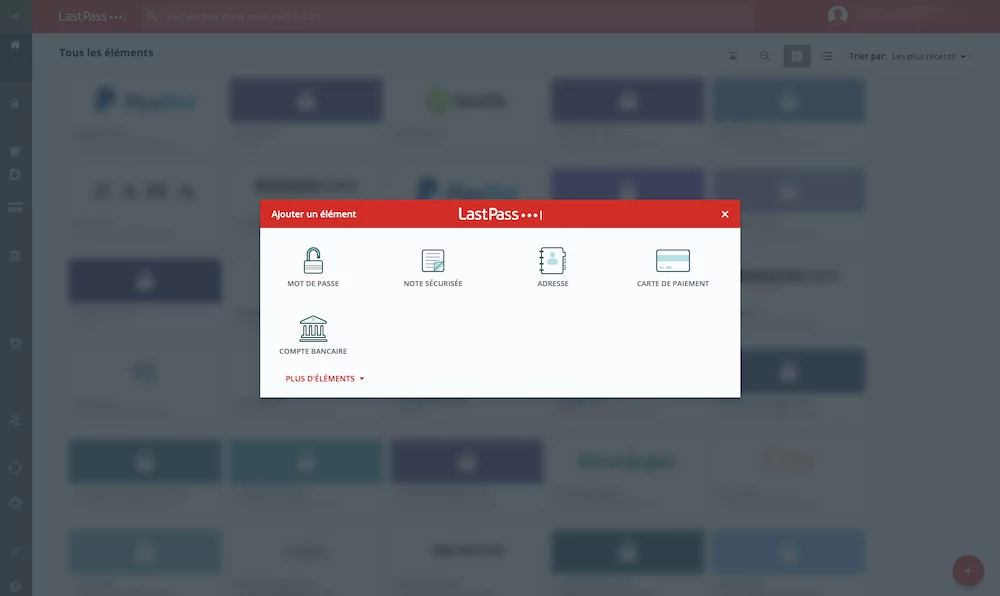Select the Mot de passe padlock icon
This screenshot has height=596, width=1000.
pyautogui.click(x=313, y=261)
